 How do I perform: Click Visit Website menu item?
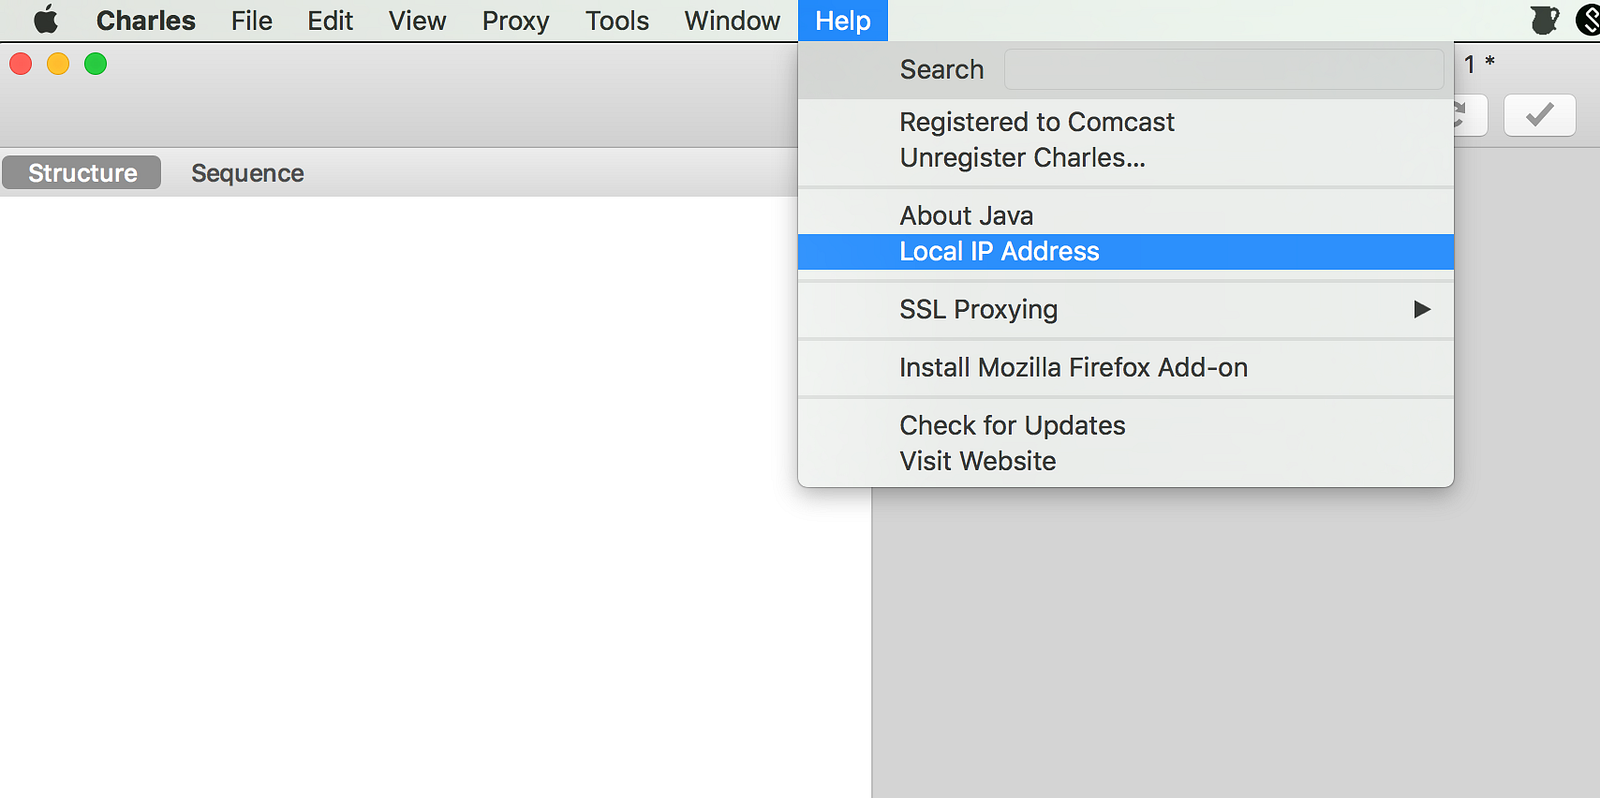click(977, 461)
